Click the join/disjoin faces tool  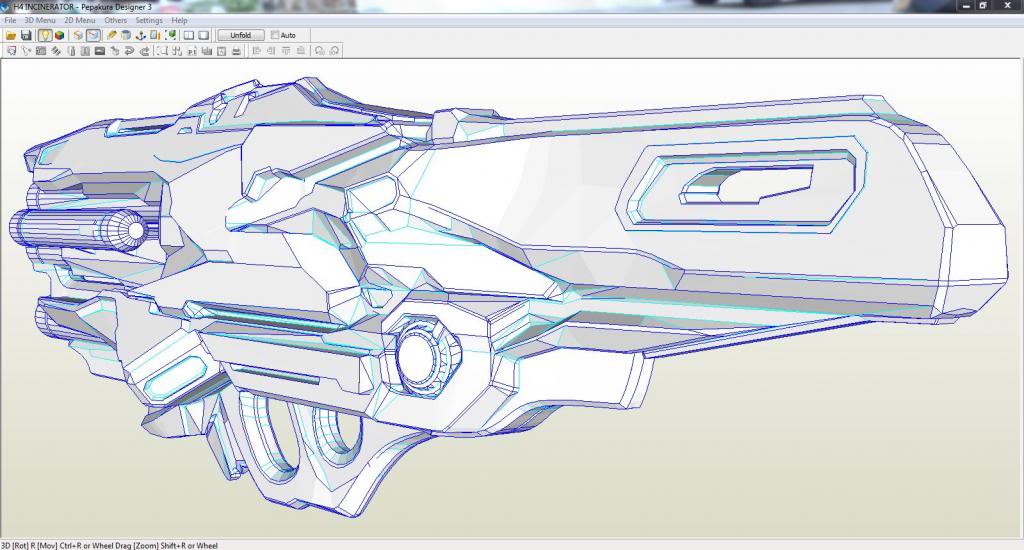tap(40, 51)
